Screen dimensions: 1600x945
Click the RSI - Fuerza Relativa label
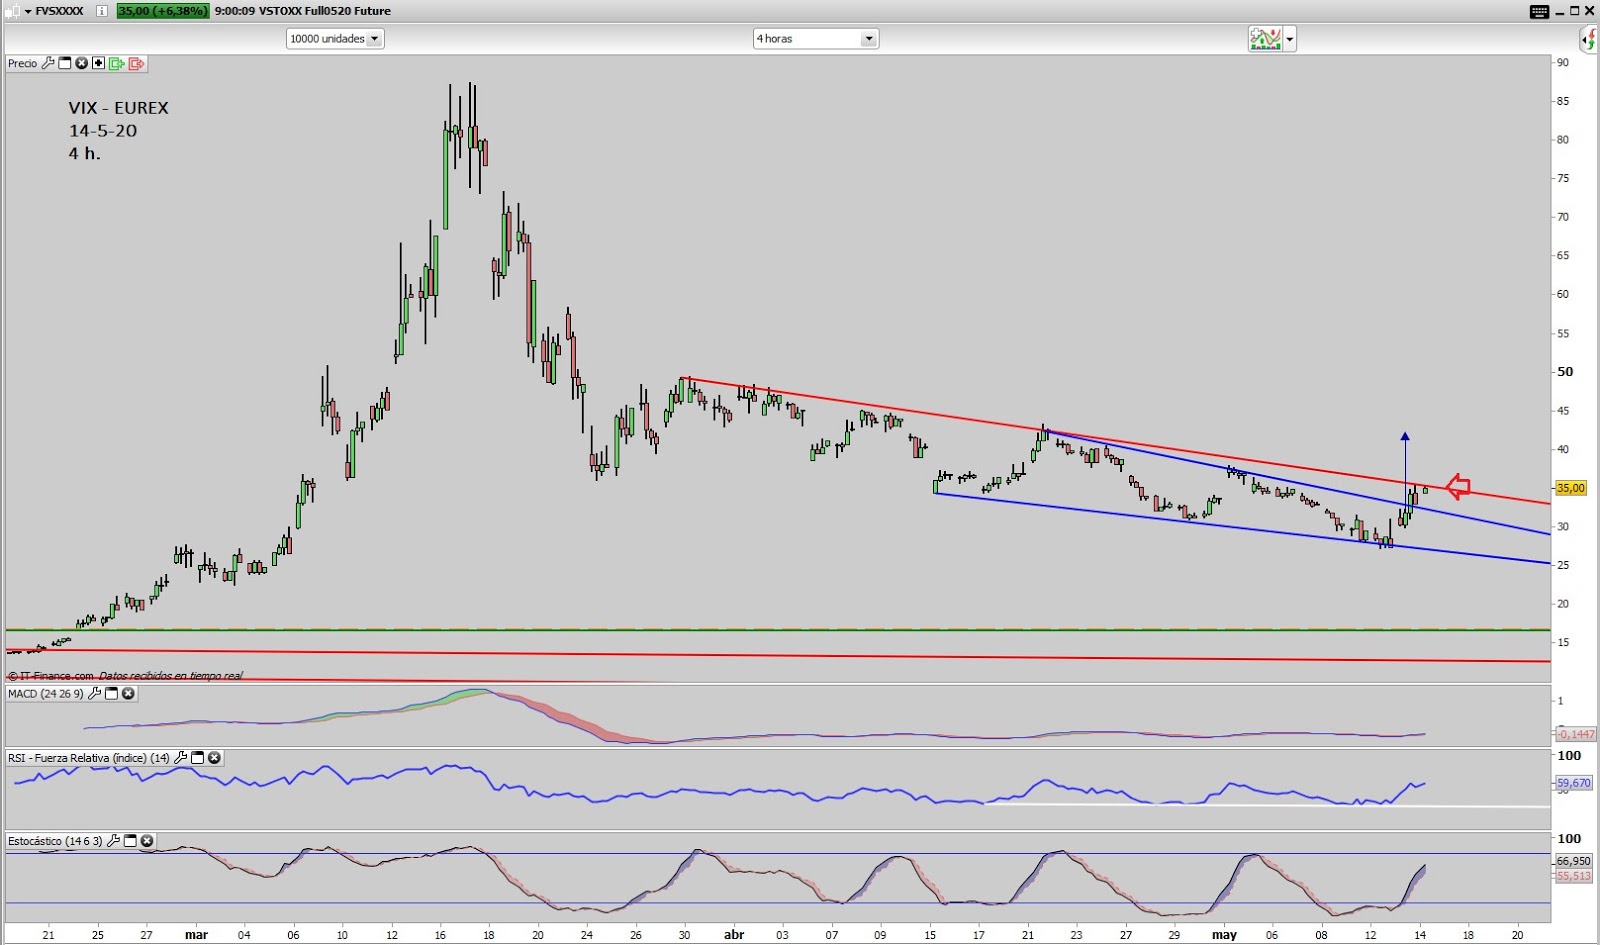[x=89, y=758]
